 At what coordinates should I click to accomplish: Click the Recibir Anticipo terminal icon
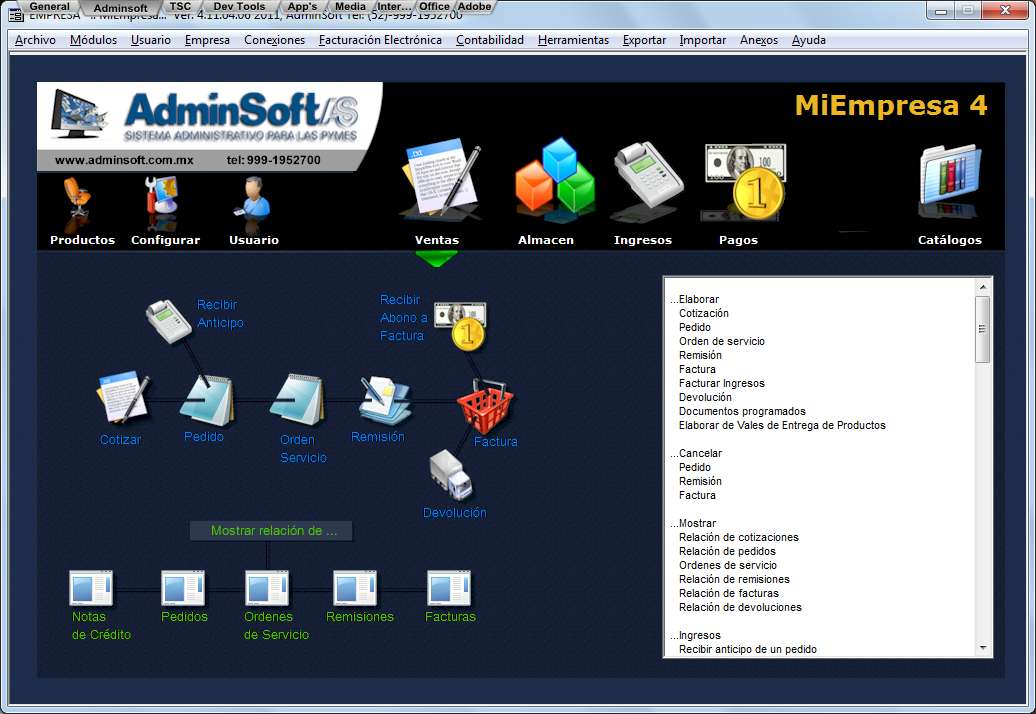coord(169,321)
